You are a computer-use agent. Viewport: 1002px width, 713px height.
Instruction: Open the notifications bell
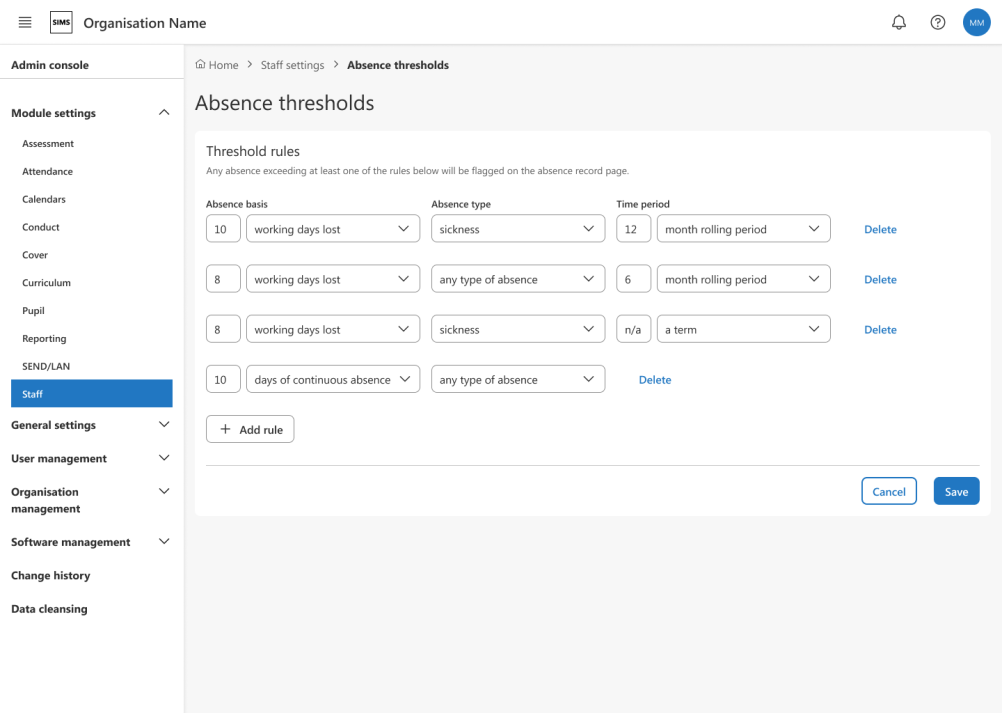pyautogui.click(x=898, y=22)
